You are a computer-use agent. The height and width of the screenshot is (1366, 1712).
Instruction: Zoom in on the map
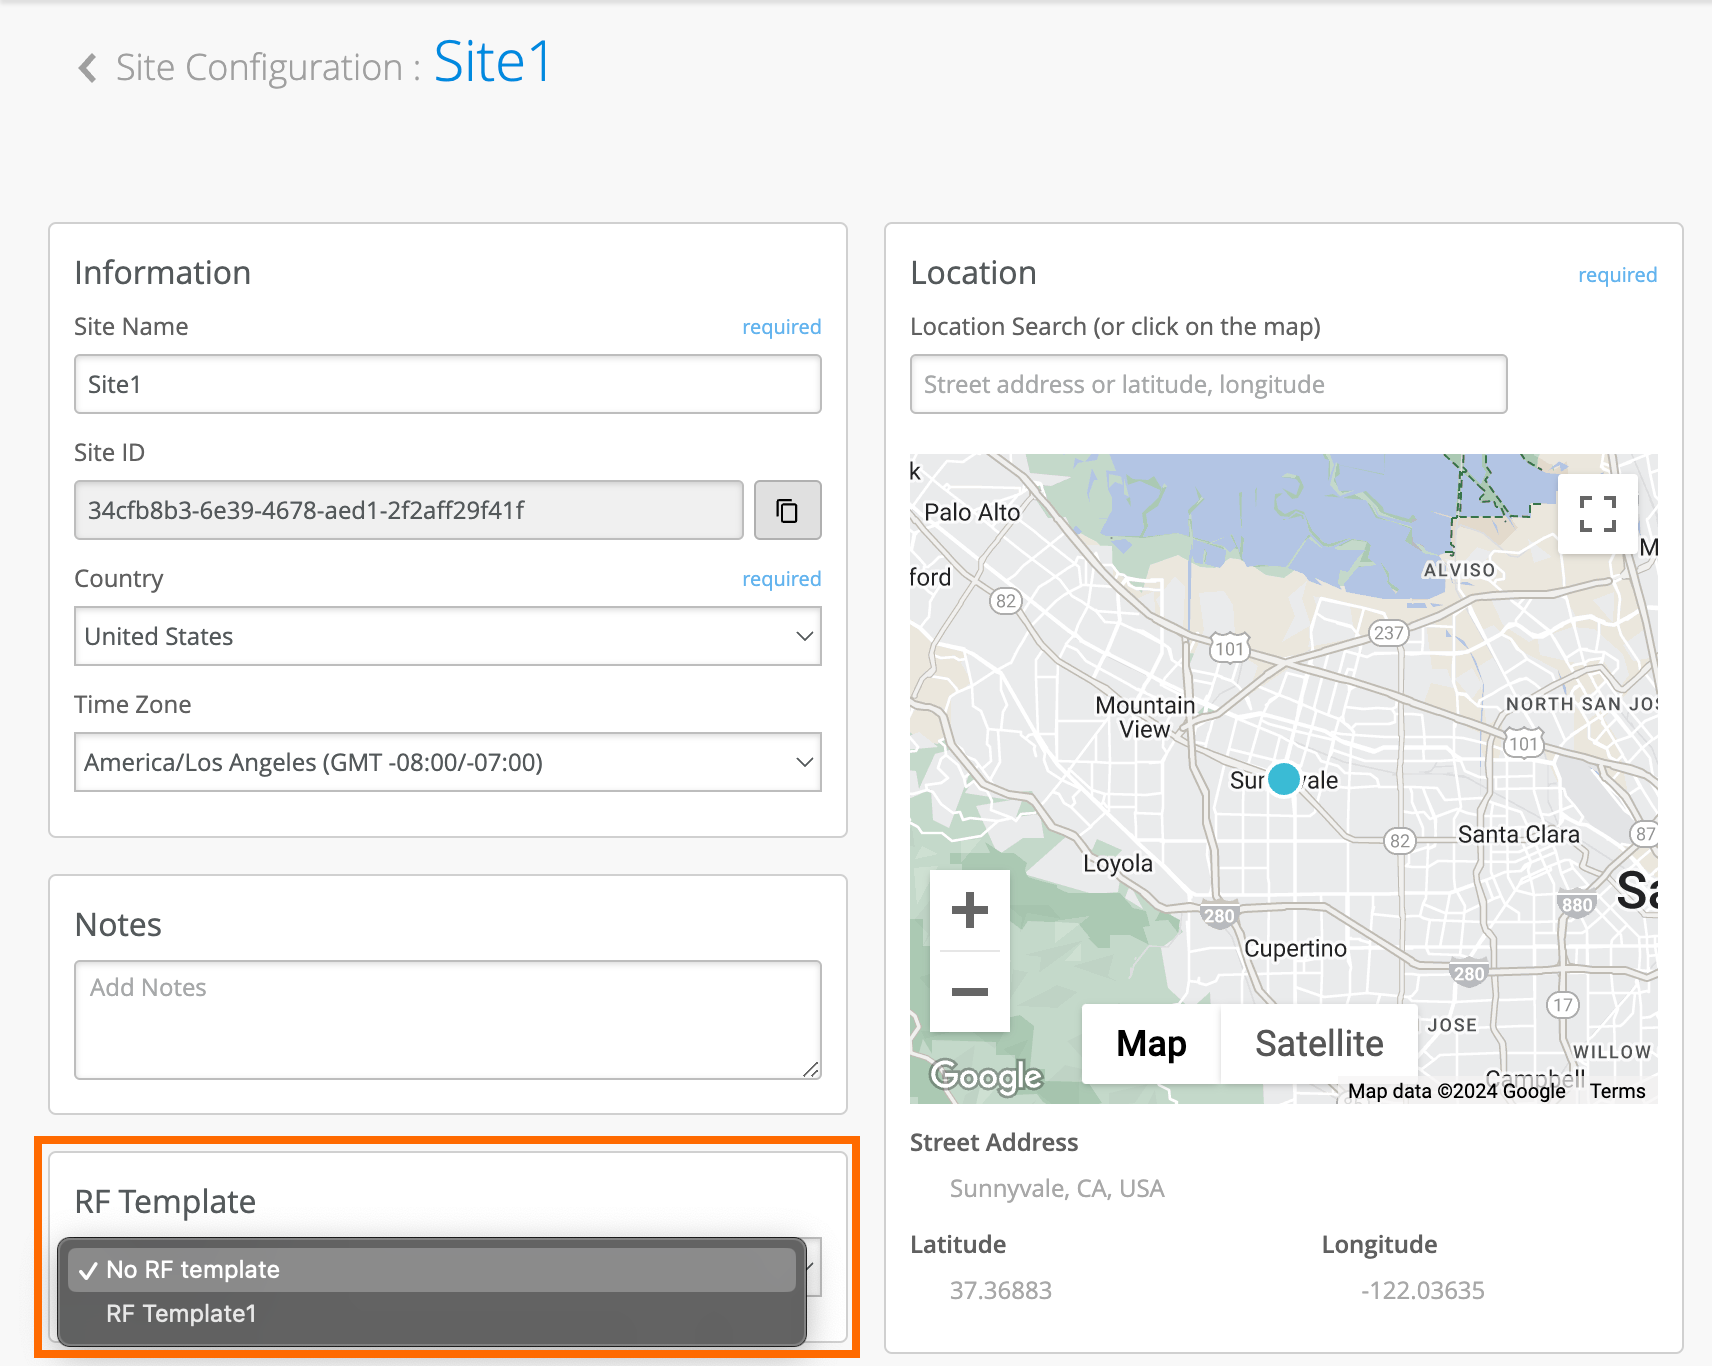969,910
